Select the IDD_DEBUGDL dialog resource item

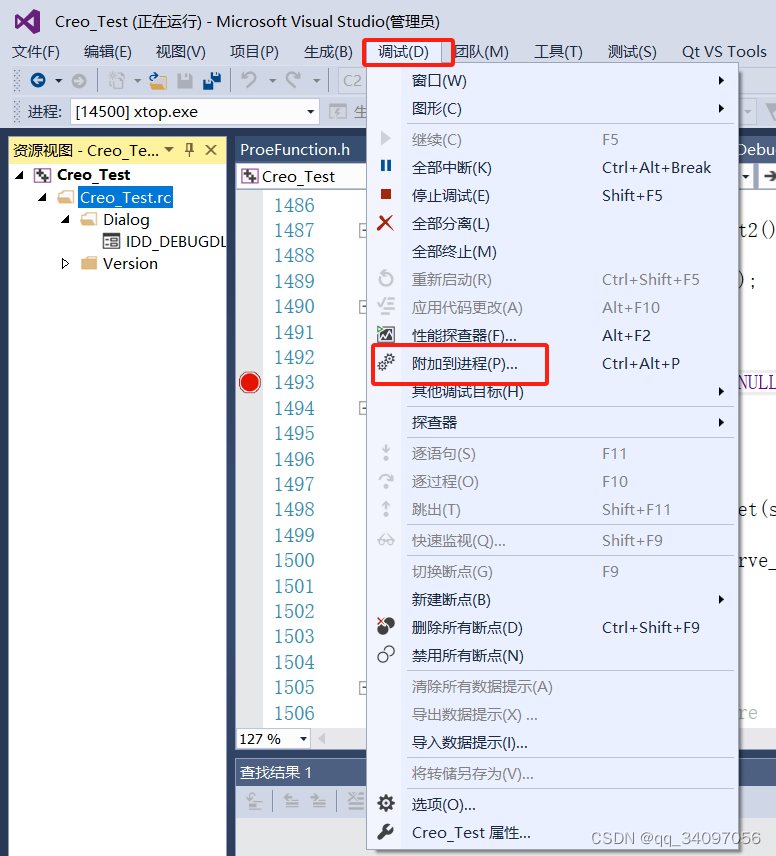click(x=175, y=241)
